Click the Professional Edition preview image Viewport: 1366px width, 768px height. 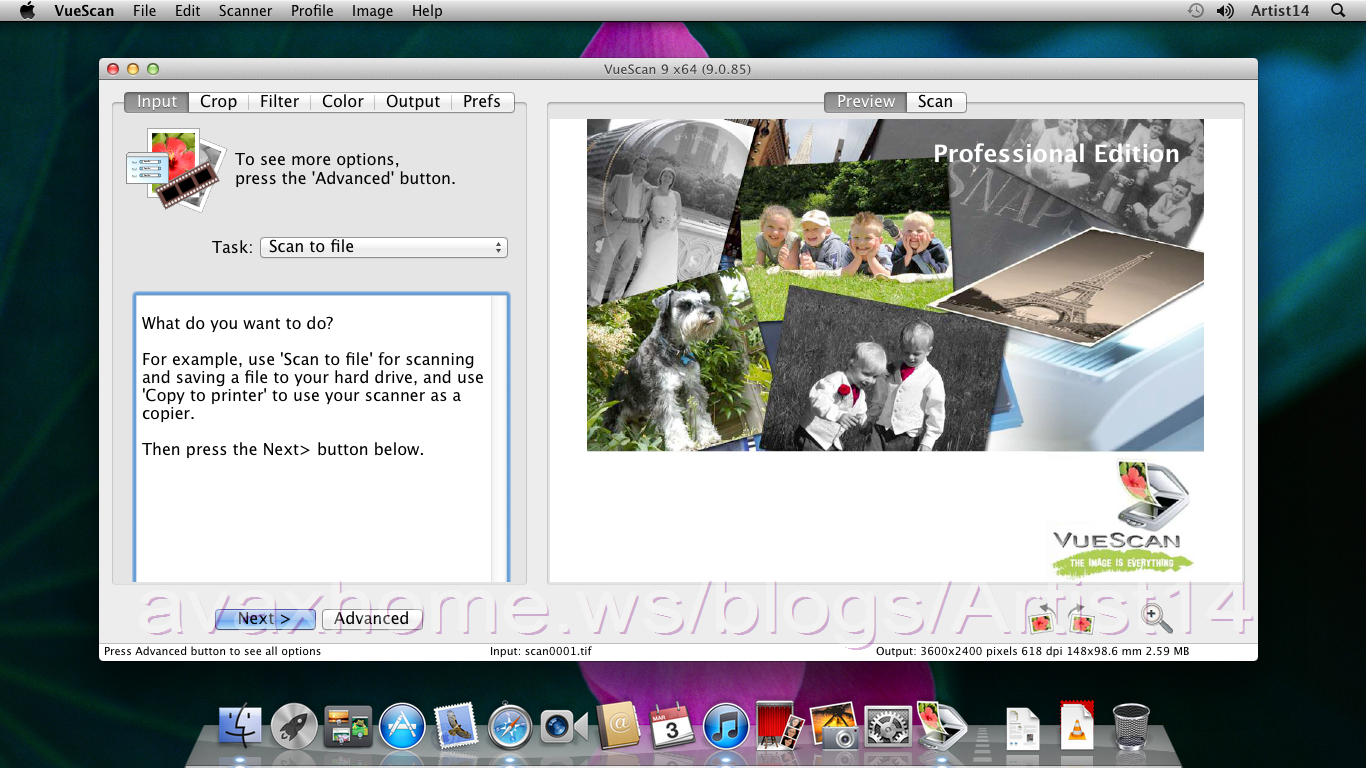[895, 285]
